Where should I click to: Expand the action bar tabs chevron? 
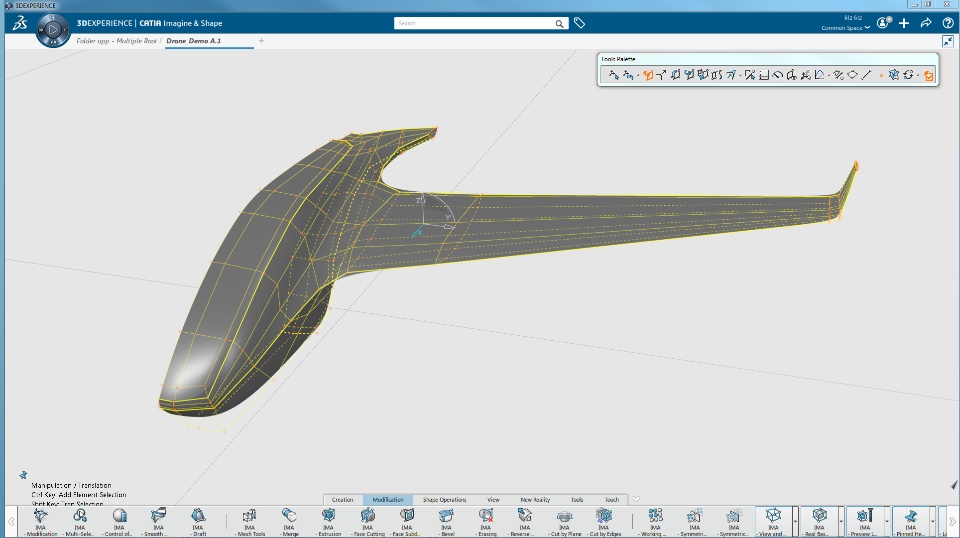point(636,499)
